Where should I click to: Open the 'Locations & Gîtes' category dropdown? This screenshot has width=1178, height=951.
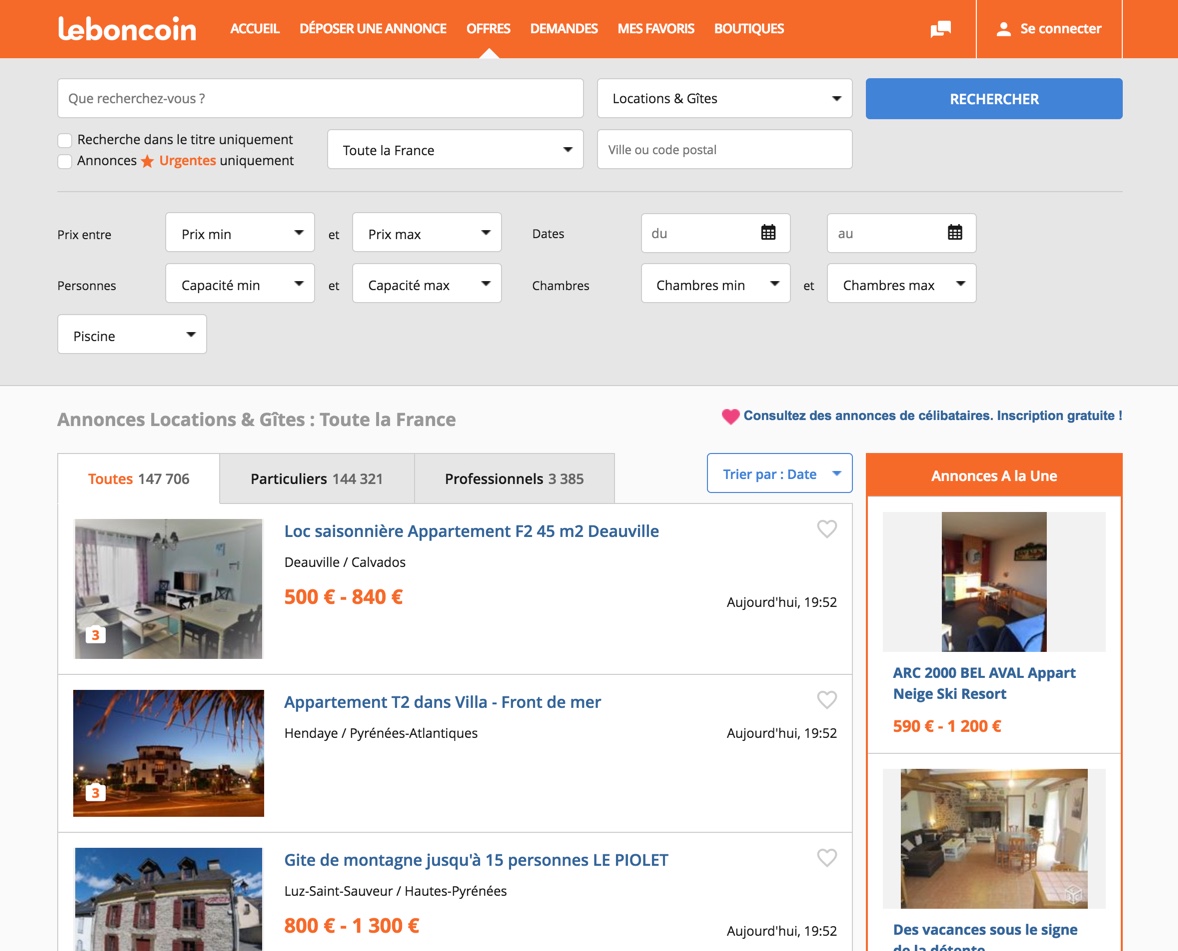[724, 98]
